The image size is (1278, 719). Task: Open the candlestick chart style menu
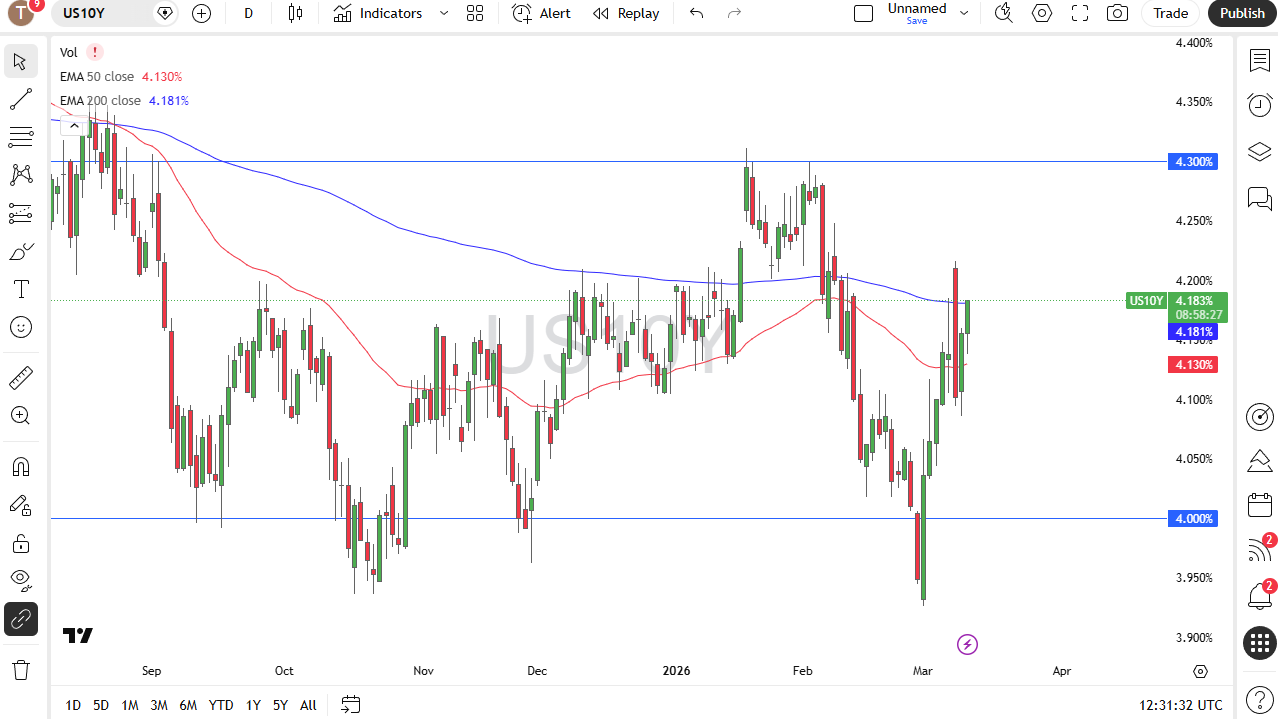(294, 13)
